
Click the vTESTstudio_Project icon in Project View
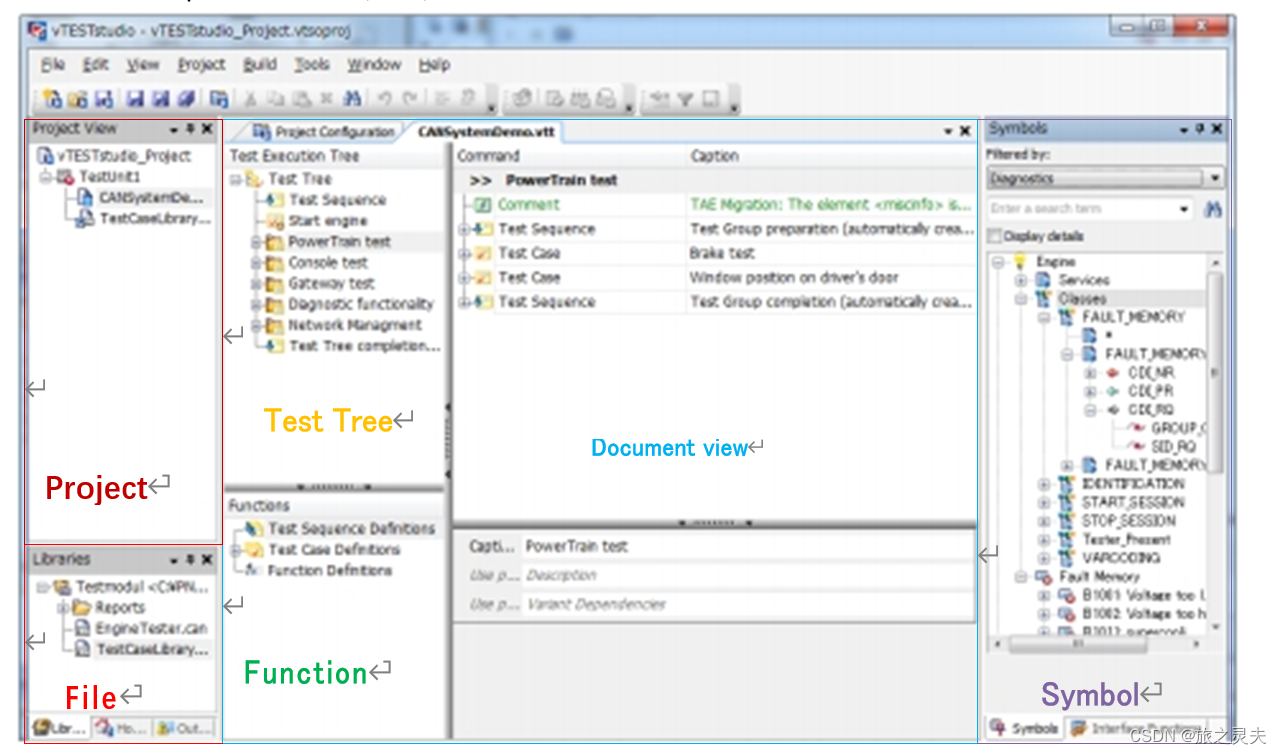click(x=46, y=156)
